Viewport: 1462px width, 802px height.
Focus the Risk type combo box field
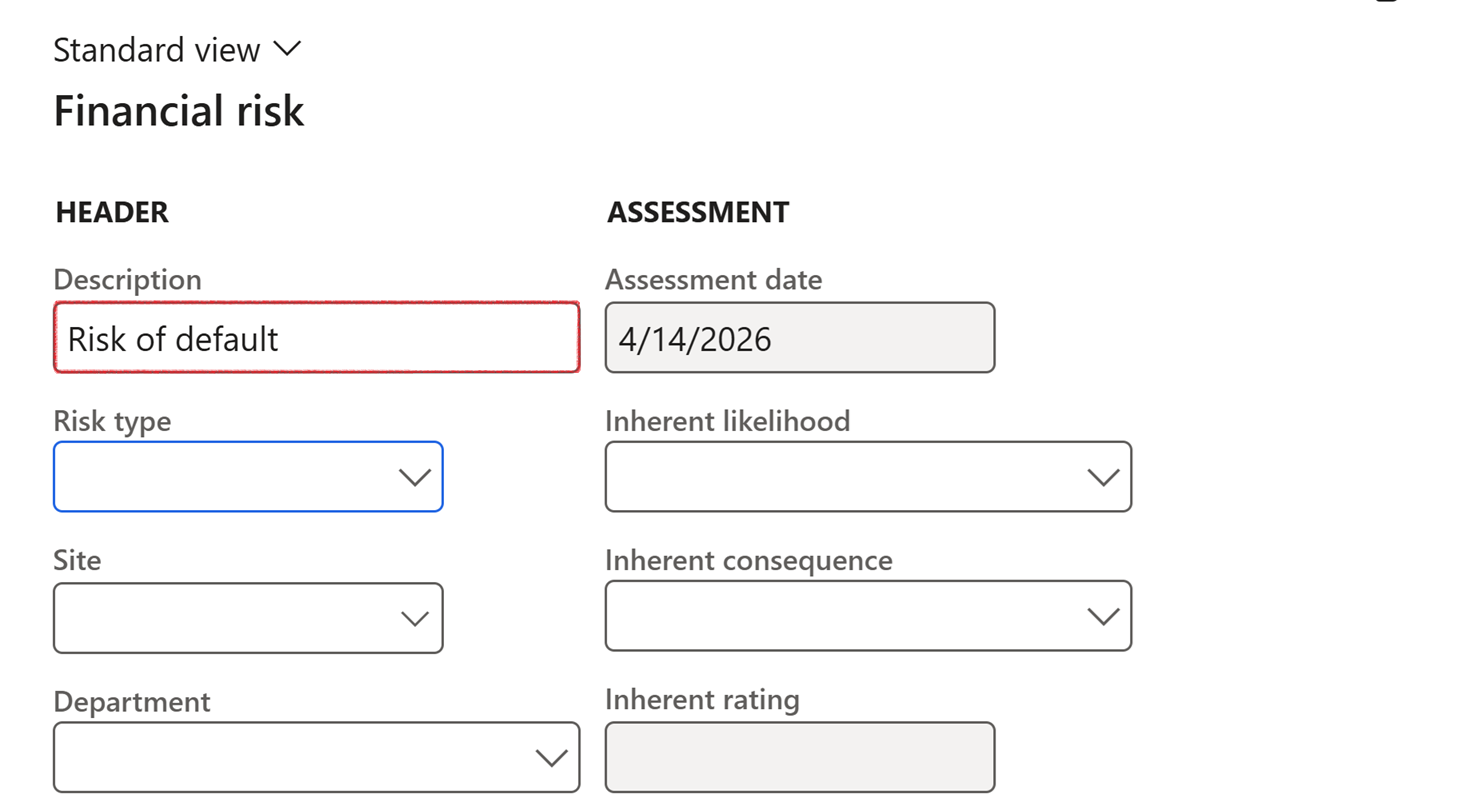pos(222,477)
